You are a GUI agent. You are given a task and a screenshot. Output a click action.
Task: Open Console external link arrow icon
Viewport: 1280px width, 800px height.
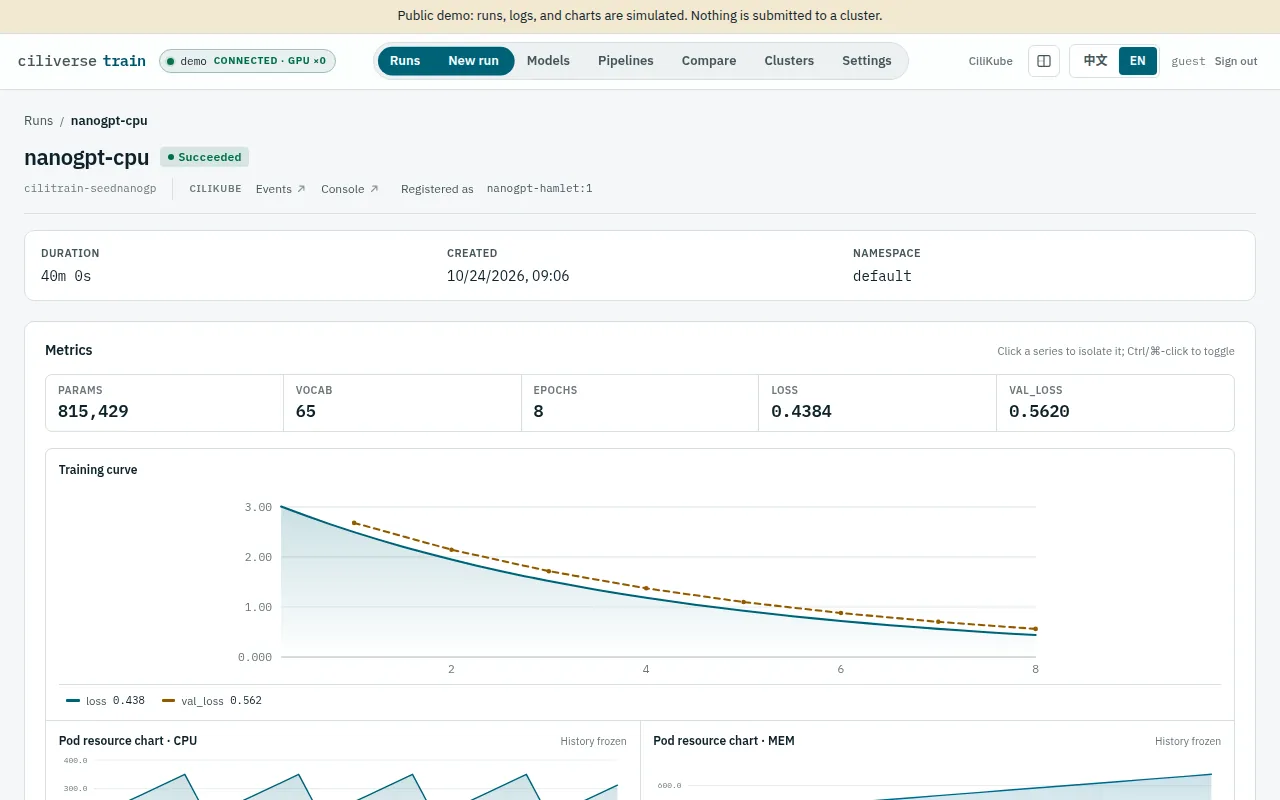[374, 189]
